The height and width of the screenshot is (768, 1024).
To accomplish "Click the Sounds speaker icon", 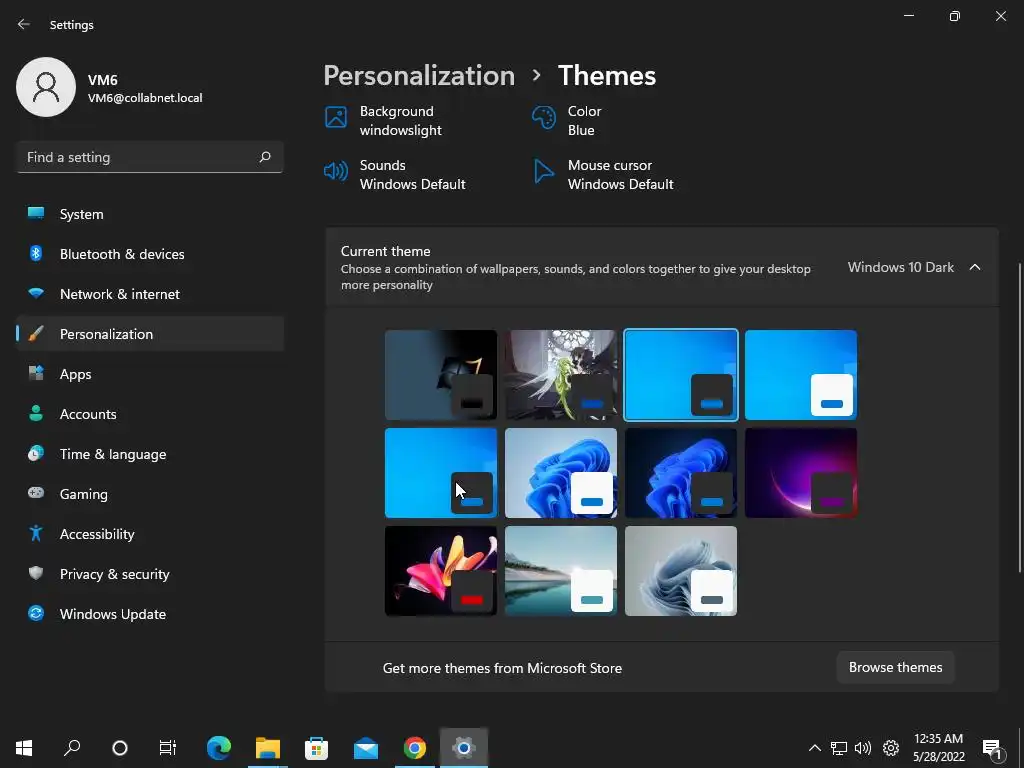I will [x=336, y=172].
